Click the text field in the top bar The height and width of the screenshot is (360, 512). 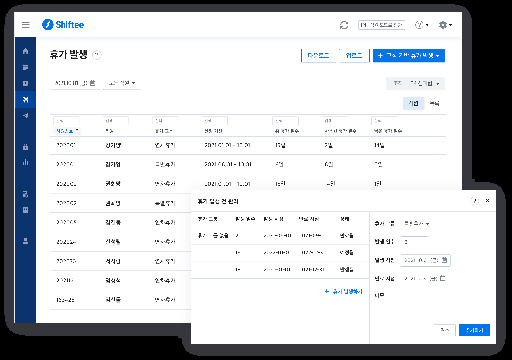point(381,25)
